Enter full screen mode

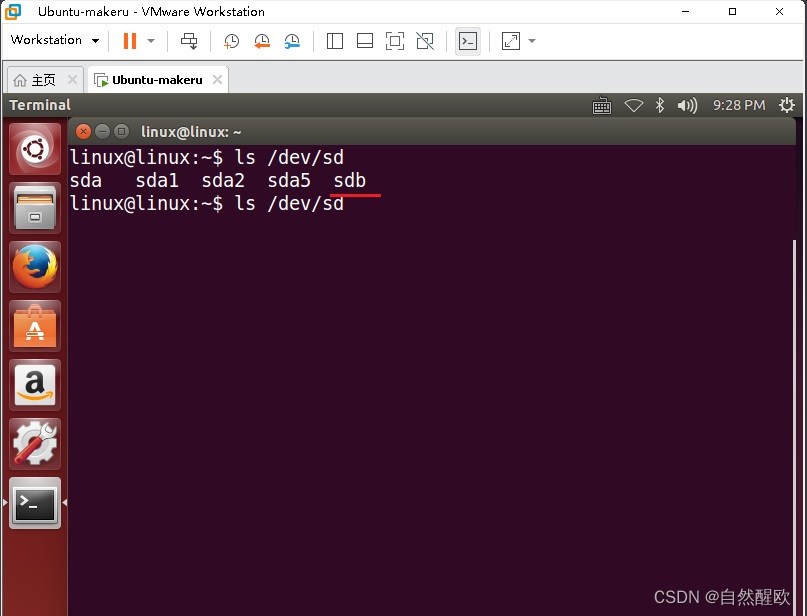pyautogui.click(x=395, y=41)
